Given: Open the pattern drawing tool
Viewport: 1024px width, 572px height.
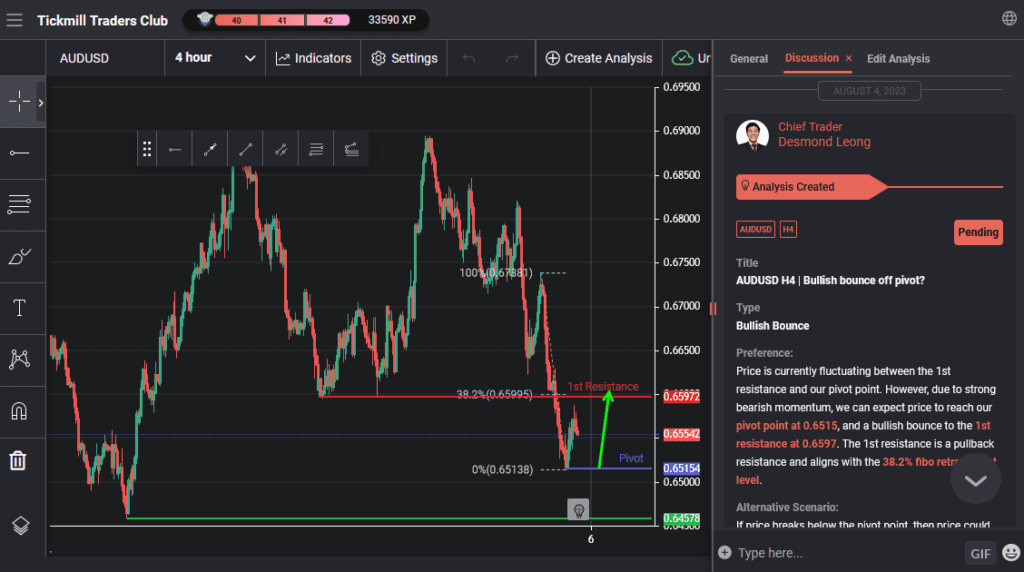Looking at the screenshot, I should pos(19,359).
